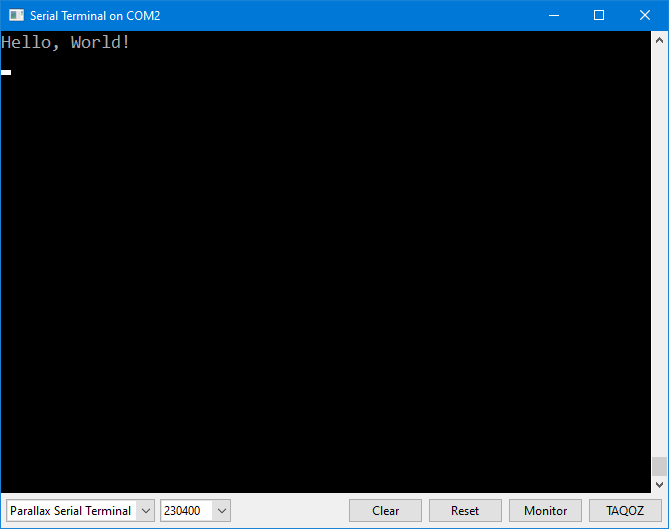Click the empty scrollbar track above the thumb
Viewport: 669px width, 529px height.
pyautogui.click(x=659, y=250)
